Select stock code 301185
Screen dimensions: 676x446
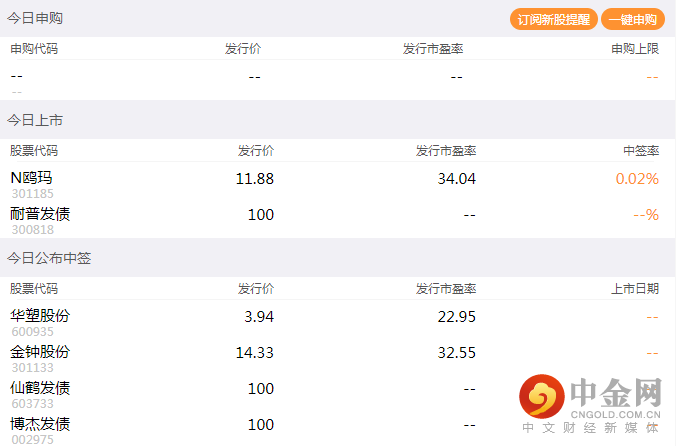[32, 194]
